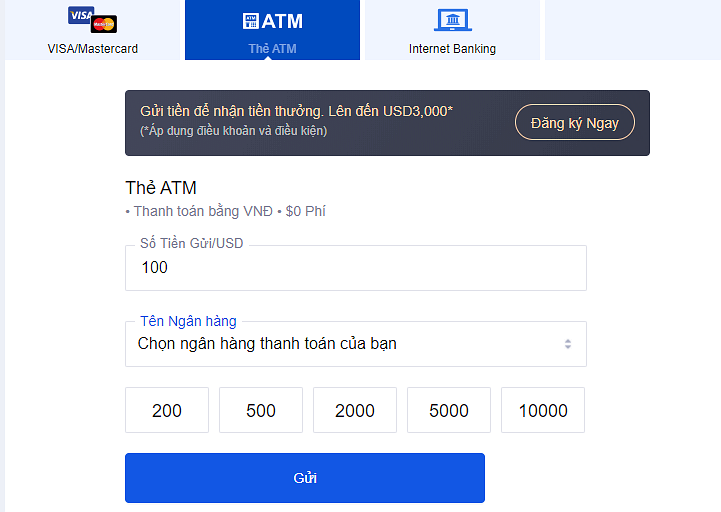Click the ATM machine icon

(x=250, y=21)
